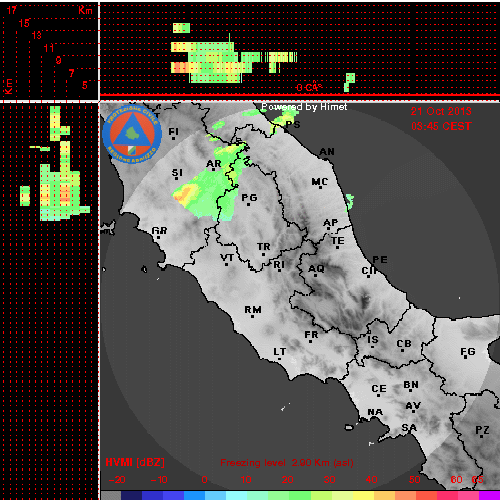Click the HVMI [dBZ] label
500x500 pixels.
point(135,462)
